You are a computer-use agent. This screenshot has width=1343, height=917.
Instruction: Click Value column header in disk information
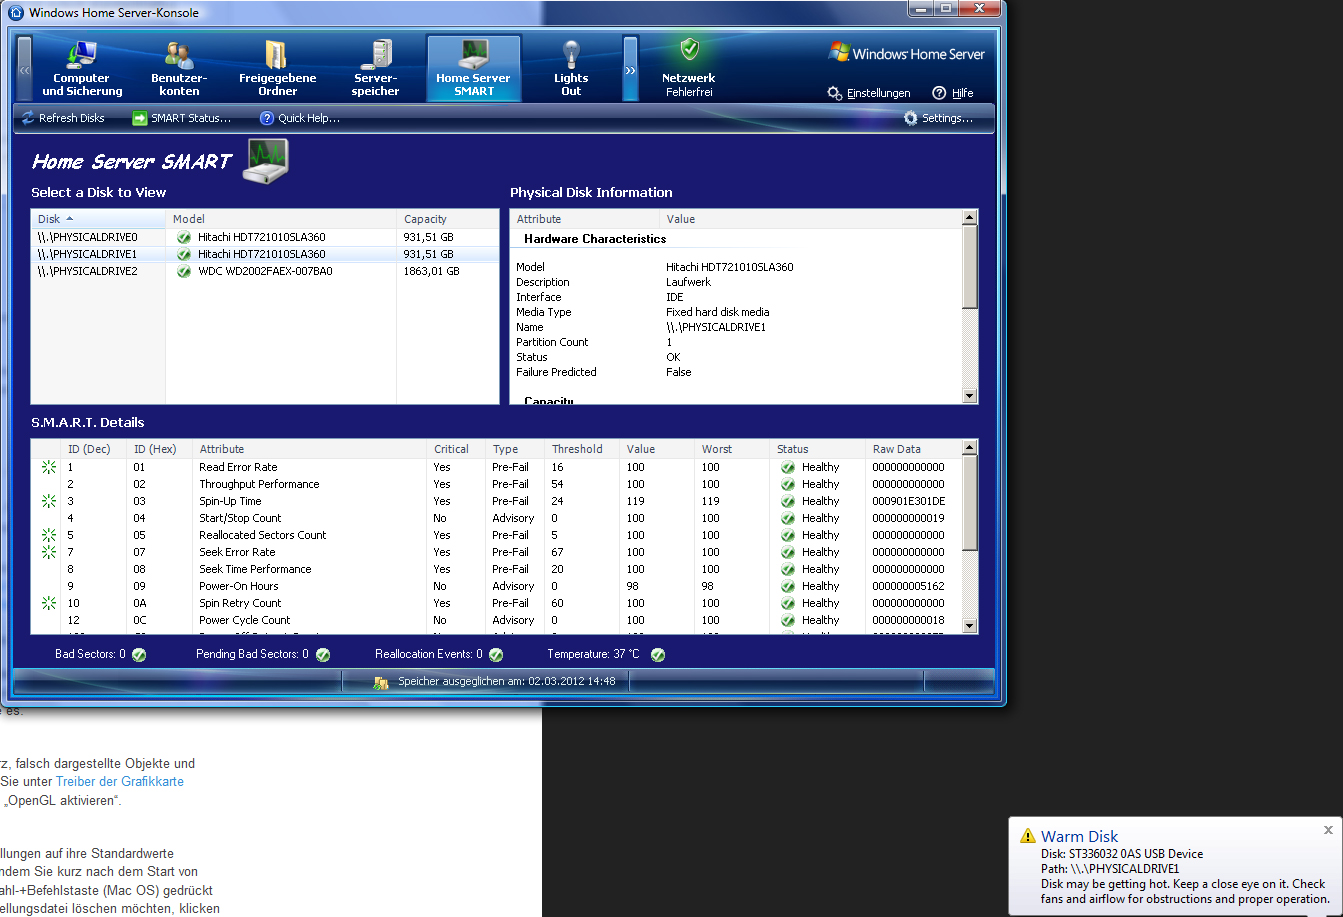pyautogui.click(x=810, y=219)
